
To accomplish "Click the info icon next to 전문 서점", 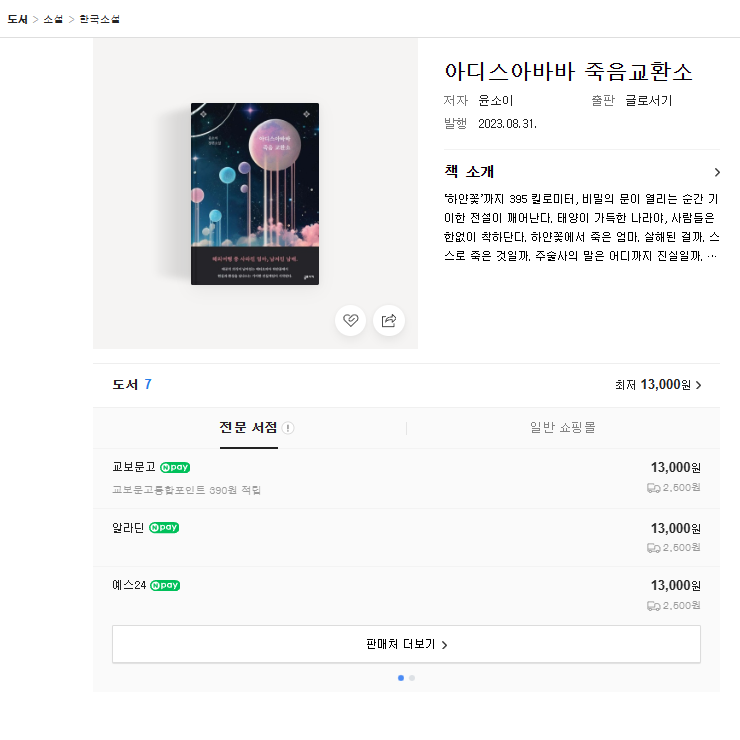I will coord(288,428).
